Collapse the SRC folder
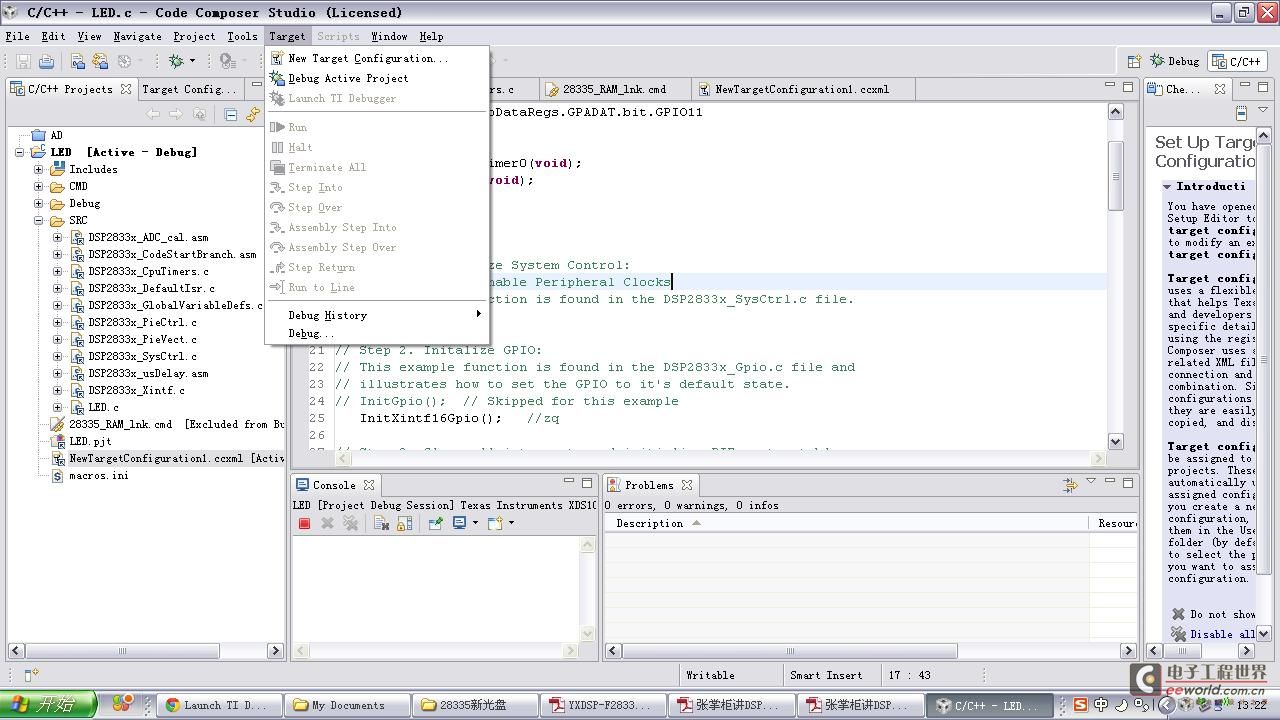The width and height of the screenshot is (1280, 720). (x=39, y=220)
